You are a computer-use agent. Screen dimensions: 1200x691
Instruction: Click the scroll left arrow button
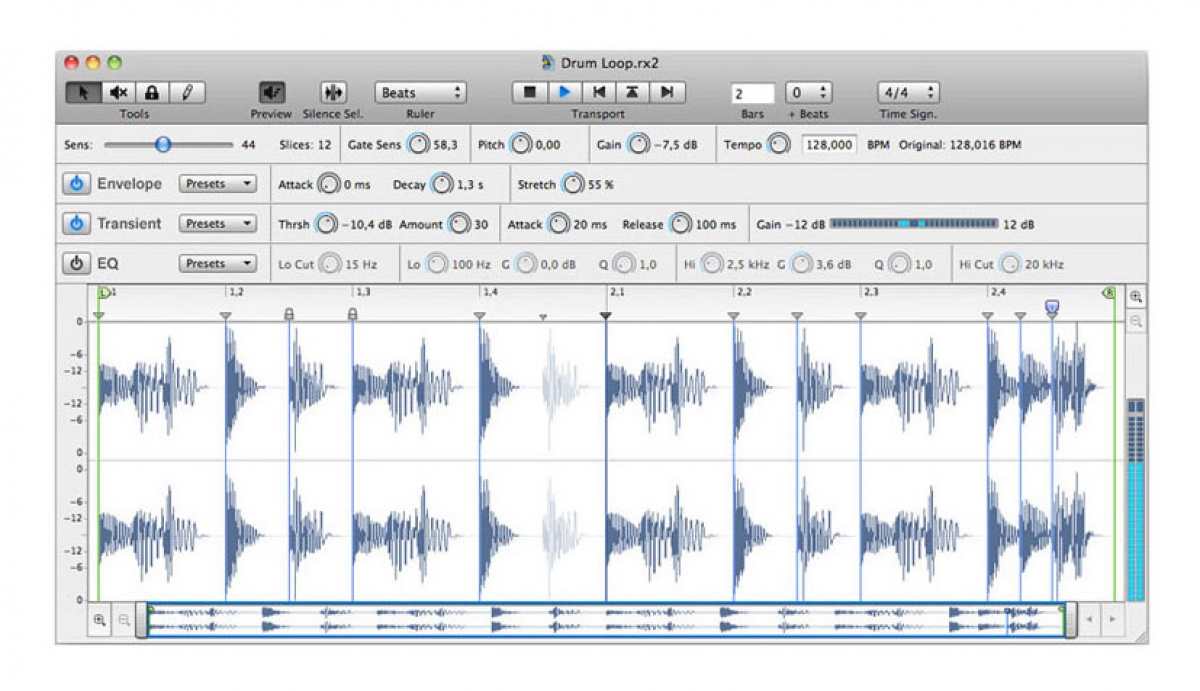coord(1091,620)
